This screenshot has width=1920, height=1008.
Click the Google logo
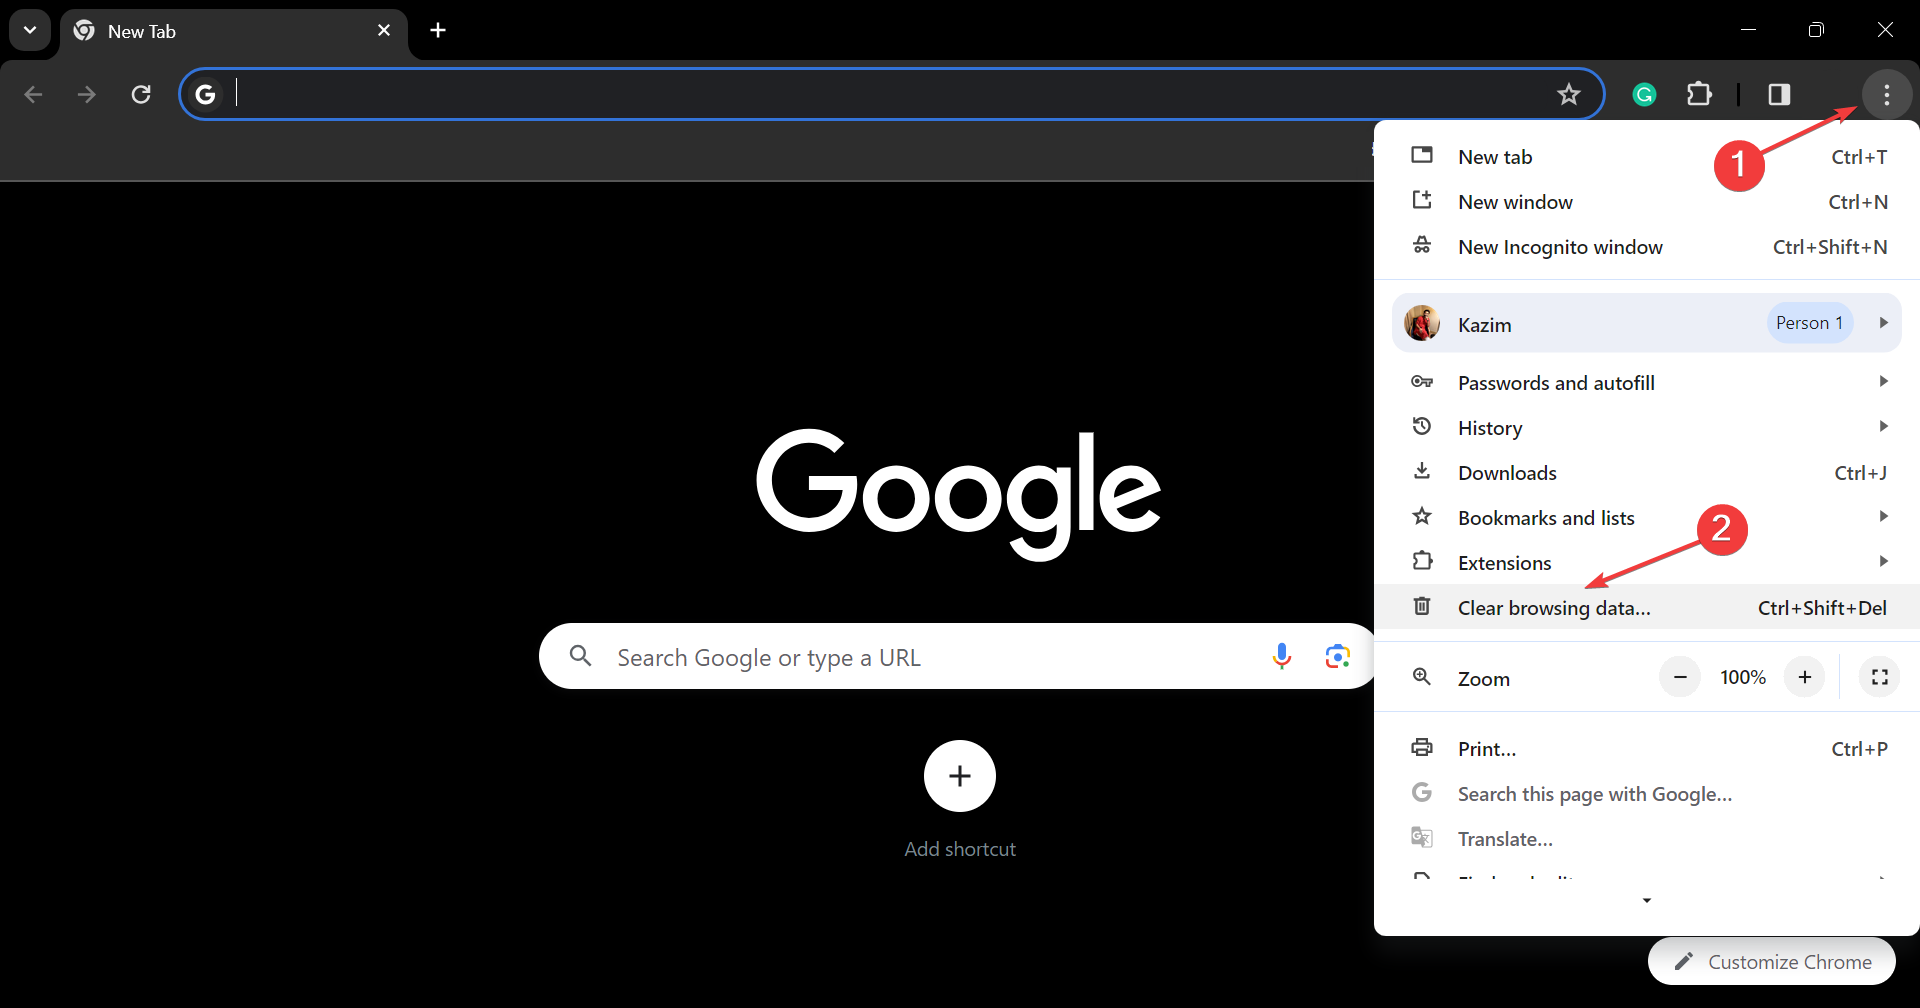coord(959,494)
